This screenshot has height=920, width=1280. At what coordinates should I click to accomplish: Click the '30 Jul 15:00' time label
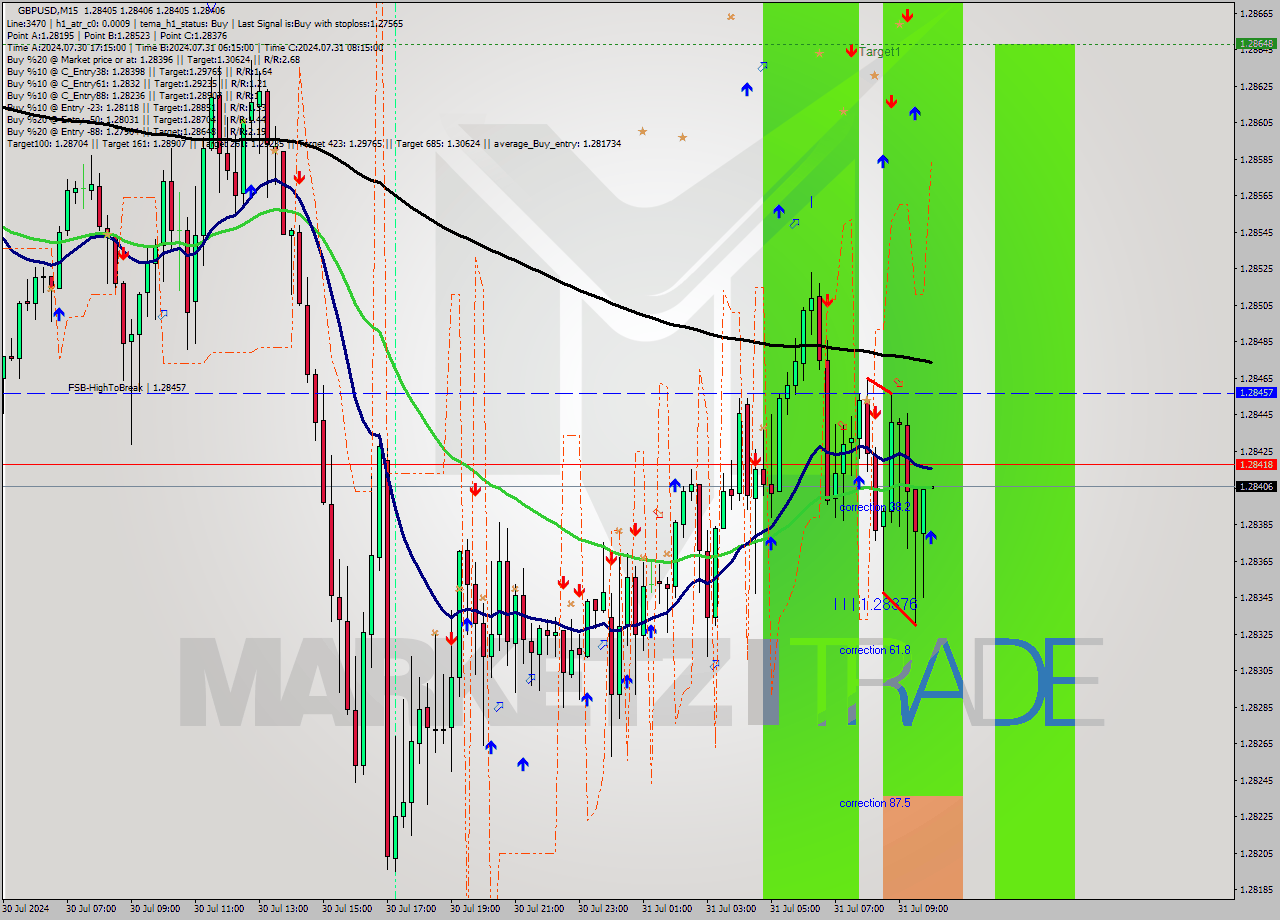(347, 909)
